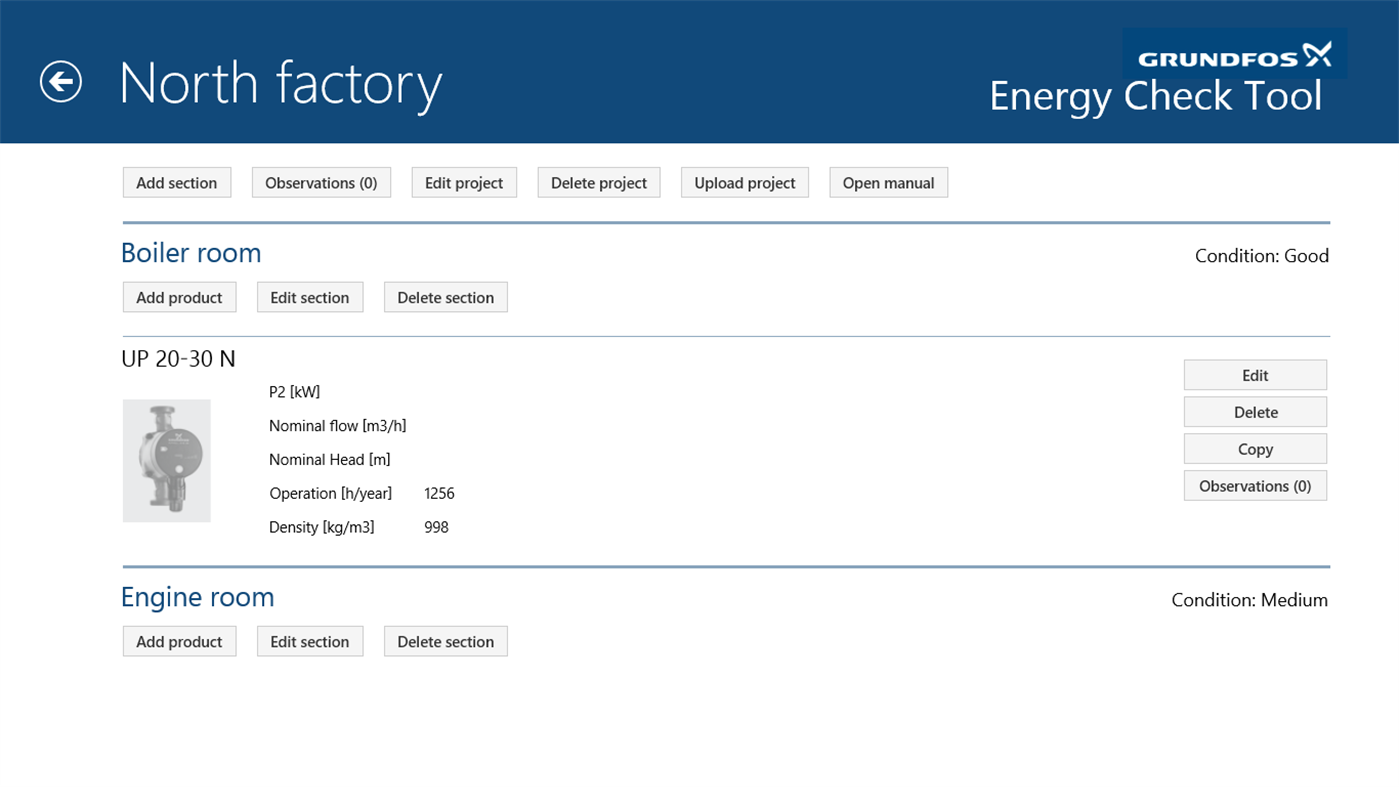This screenshot has height=787, width=1399.
Task: Delete the UP 20-30 N pump
Action: 1255,411
